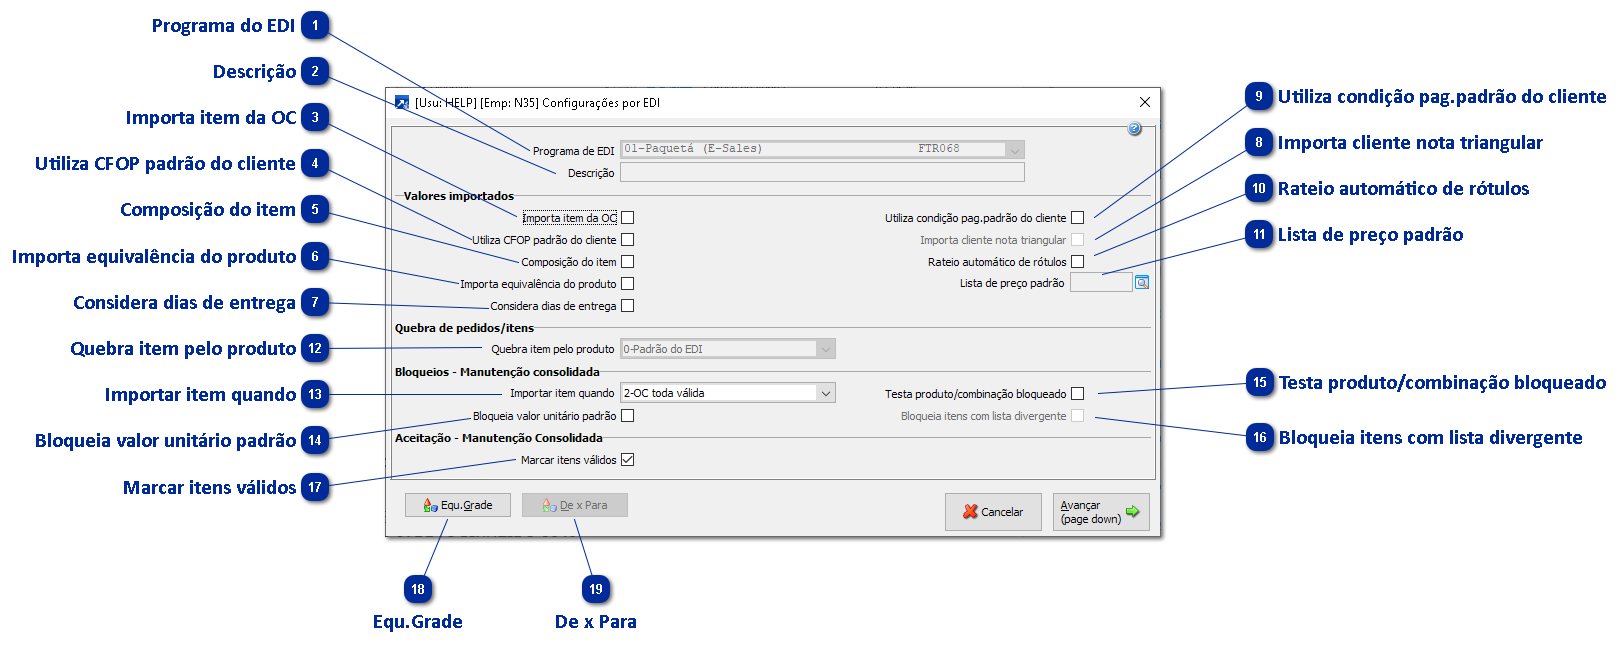
Task: Click the Descrição input field
Action: tap(822, 172)
